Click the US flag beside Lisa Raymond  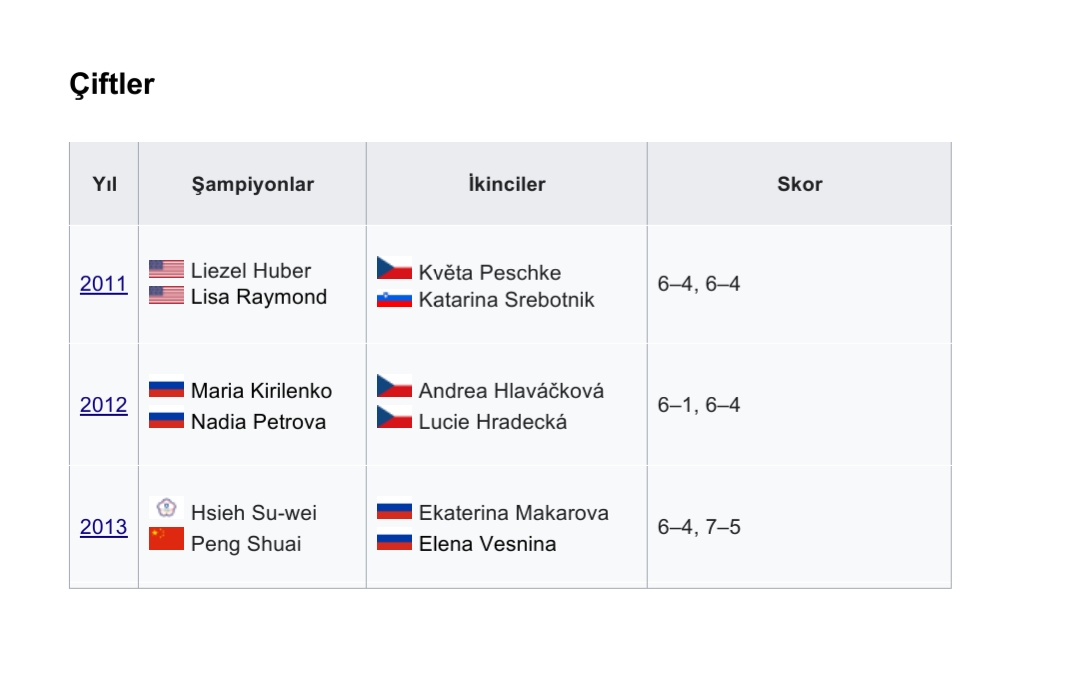[167, 295]
